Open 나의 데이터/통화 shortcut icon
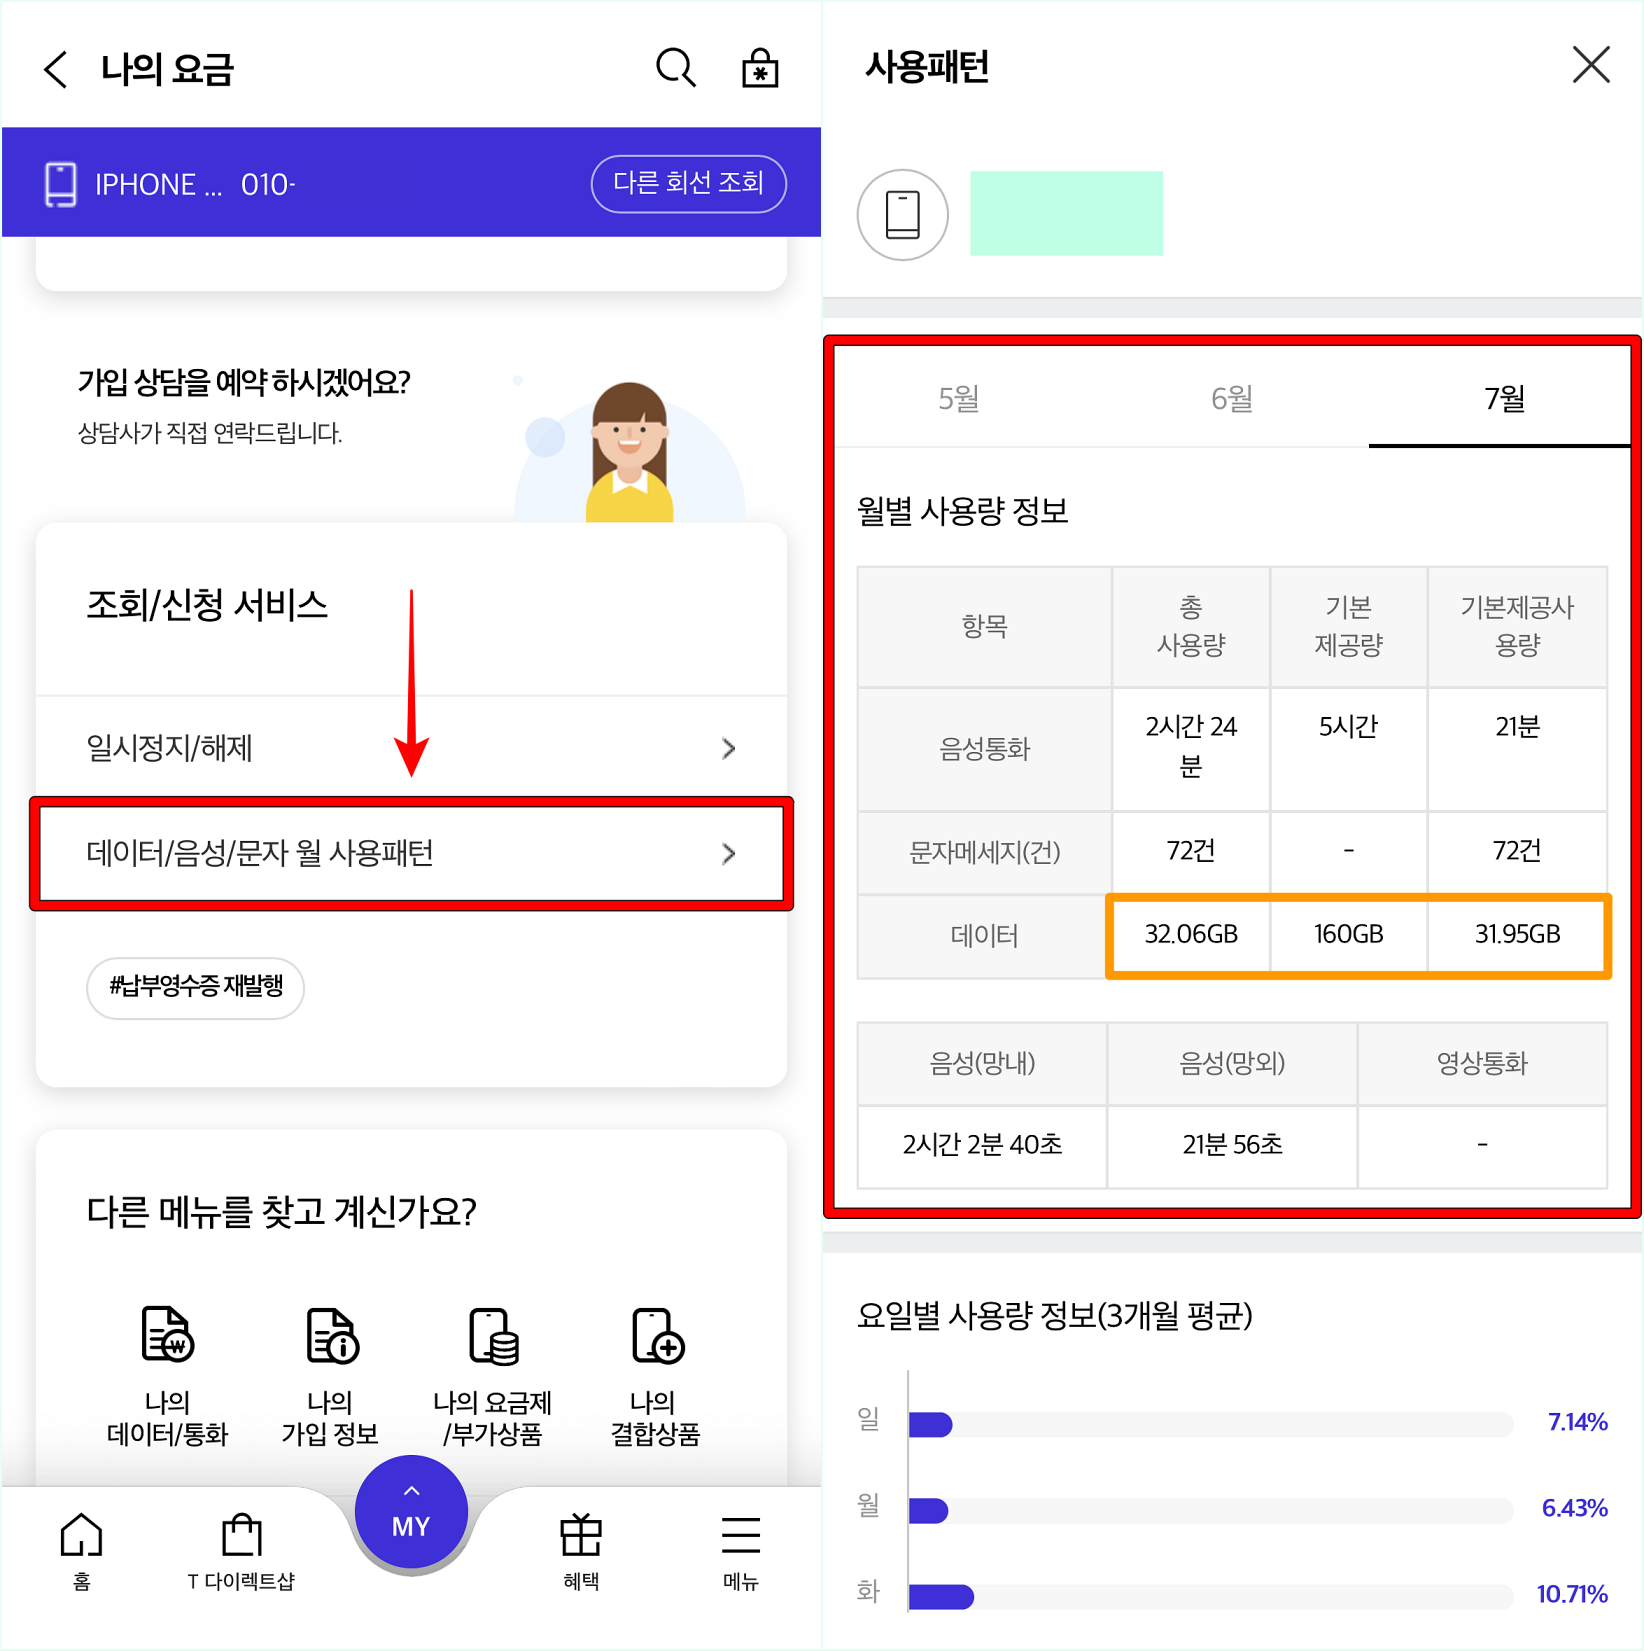This screenshot has height=1651, width=1644. tap(166, 1334)
